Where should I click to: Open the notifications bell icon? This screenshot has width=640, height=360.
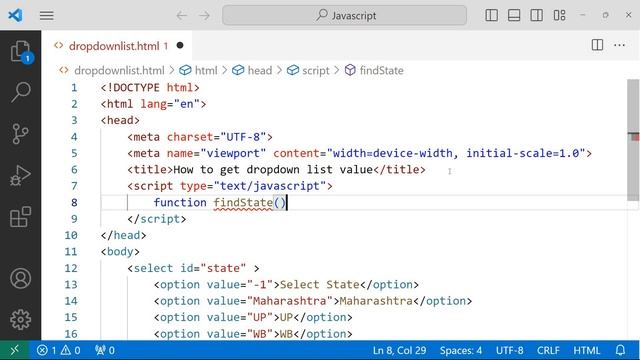(x=620, y=350)
